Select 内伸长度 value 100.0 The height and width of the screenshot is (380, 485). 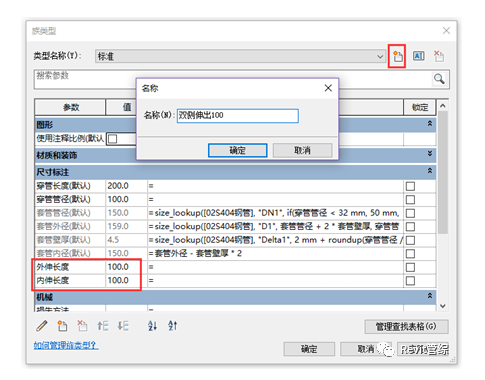click(118, 280)
